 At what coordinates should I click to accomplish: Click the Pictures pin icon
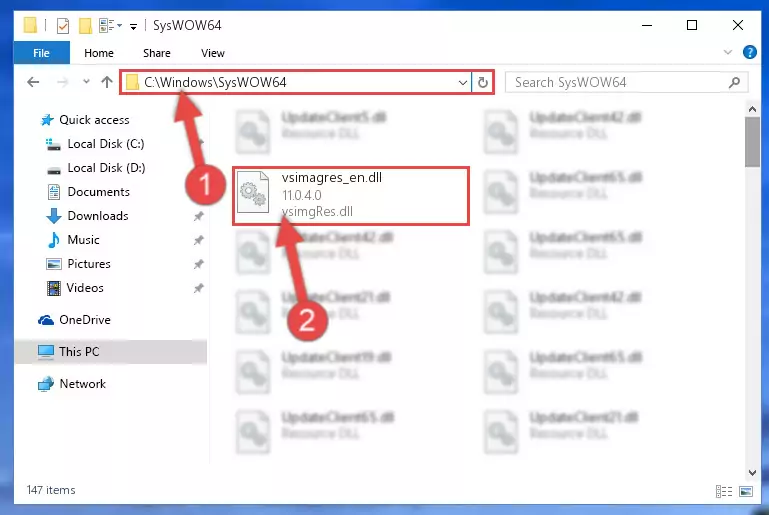[x=198, y=264]
